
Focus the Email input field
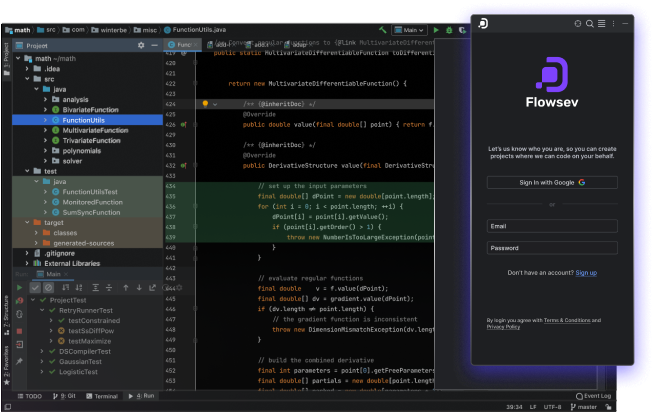(x=552, y=226)
